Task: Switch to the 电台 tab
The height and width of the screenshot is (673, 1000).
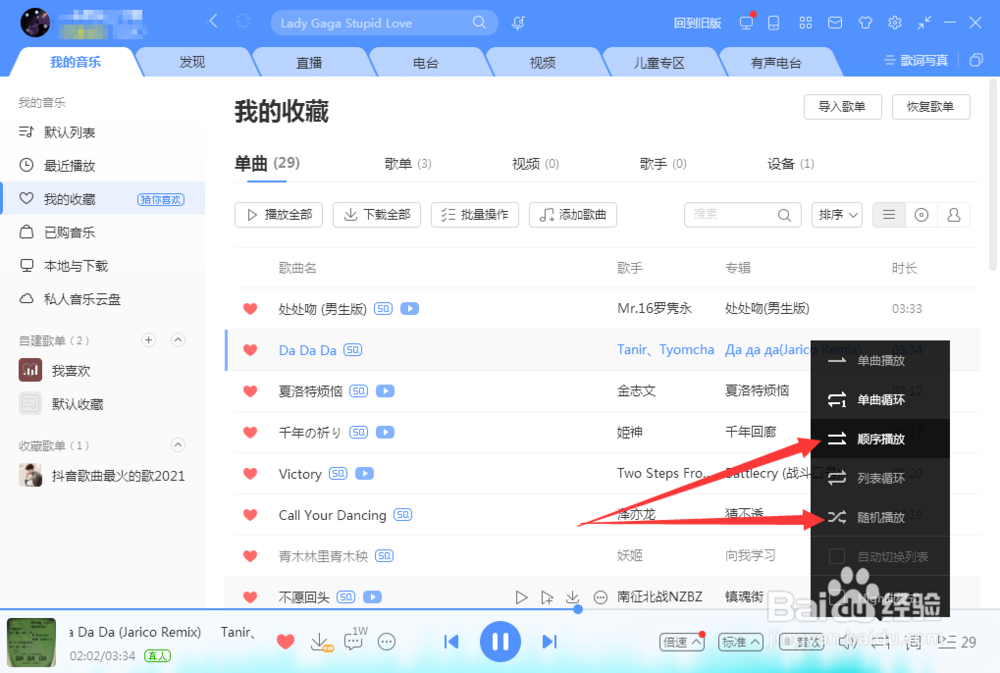Action: (426, 63)
